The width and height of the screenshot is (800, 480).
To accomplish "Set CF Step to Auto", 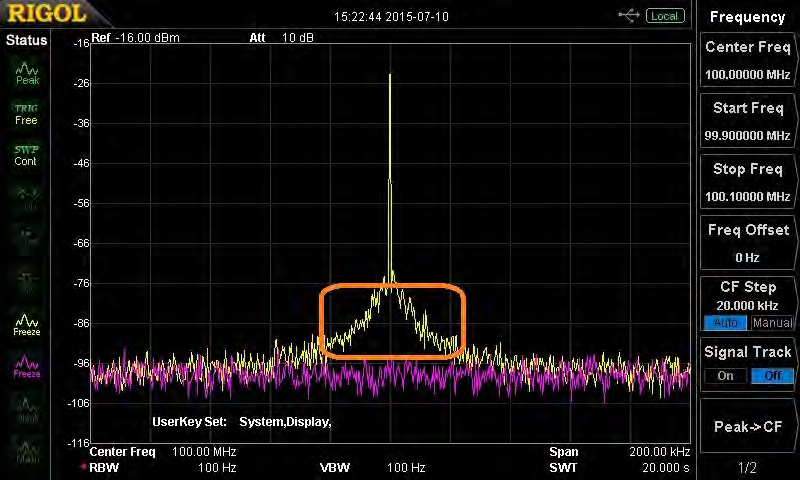I will [725, 323].
